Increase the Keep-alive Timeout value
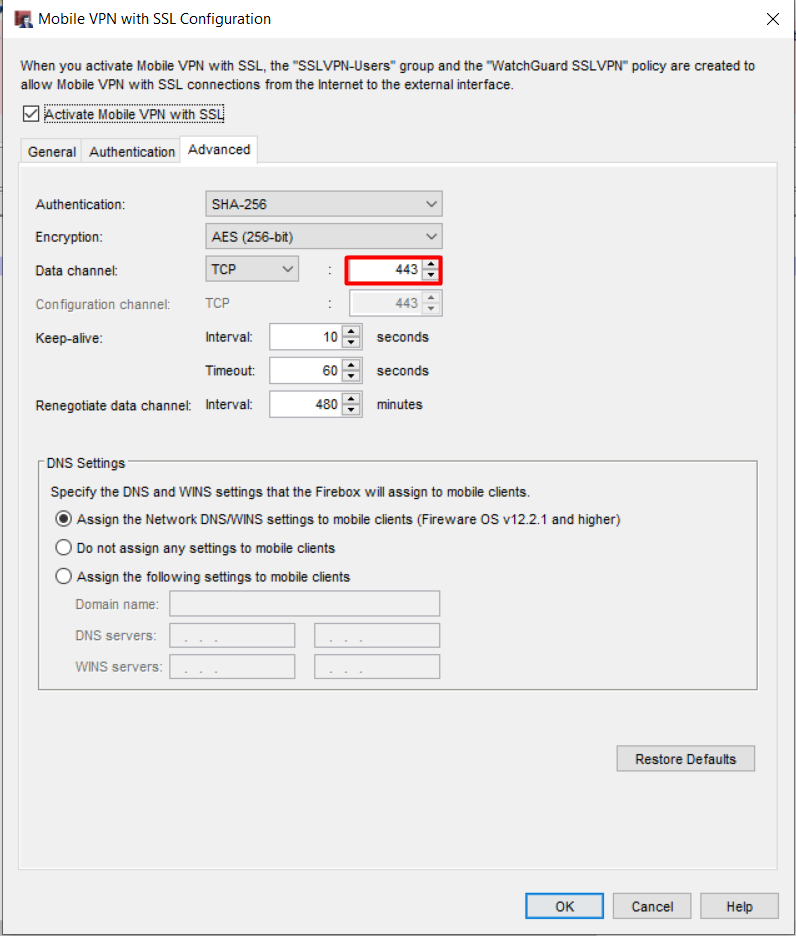The width and height of the screenshot is (796, 936). [x=352, y=365]
